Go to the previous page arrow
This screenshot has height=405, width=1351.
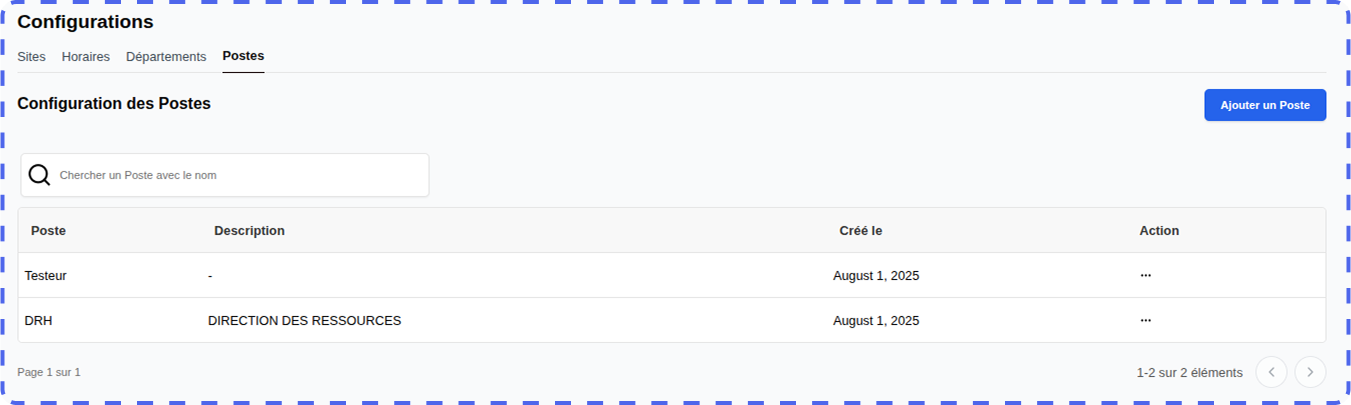pyautogui.click(x=1271, y=372)
